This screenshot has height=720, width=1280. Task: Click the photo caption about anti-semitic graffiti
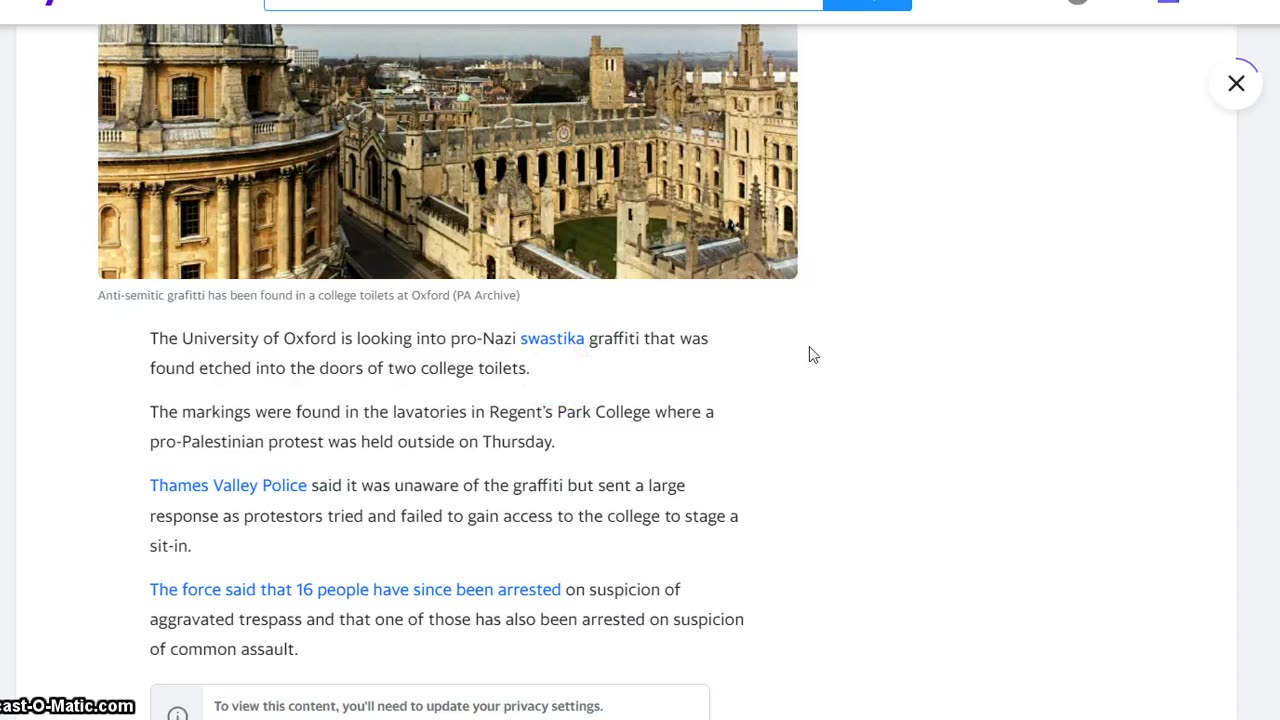pyautogui.click(x=309, y=295)
